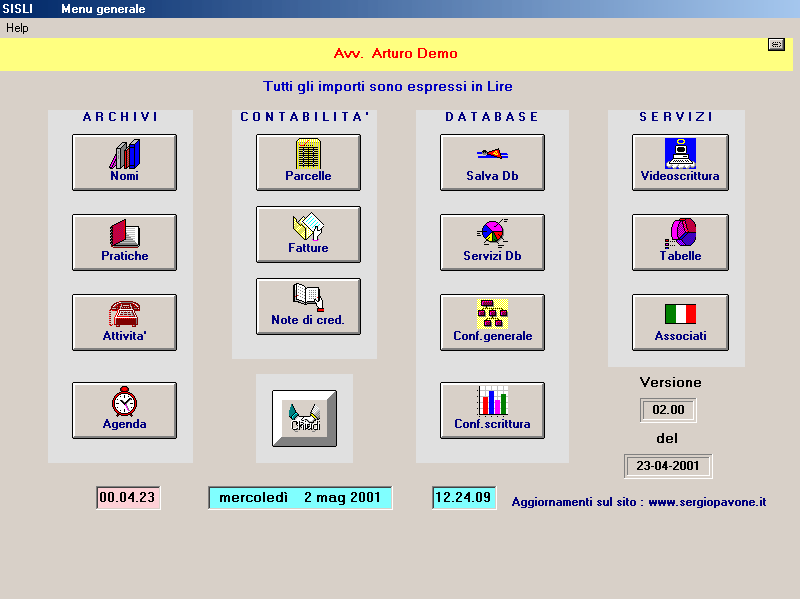Click the pink 00.04.23 timer field
The image size is (800, 600).
[x=128, y=497]
